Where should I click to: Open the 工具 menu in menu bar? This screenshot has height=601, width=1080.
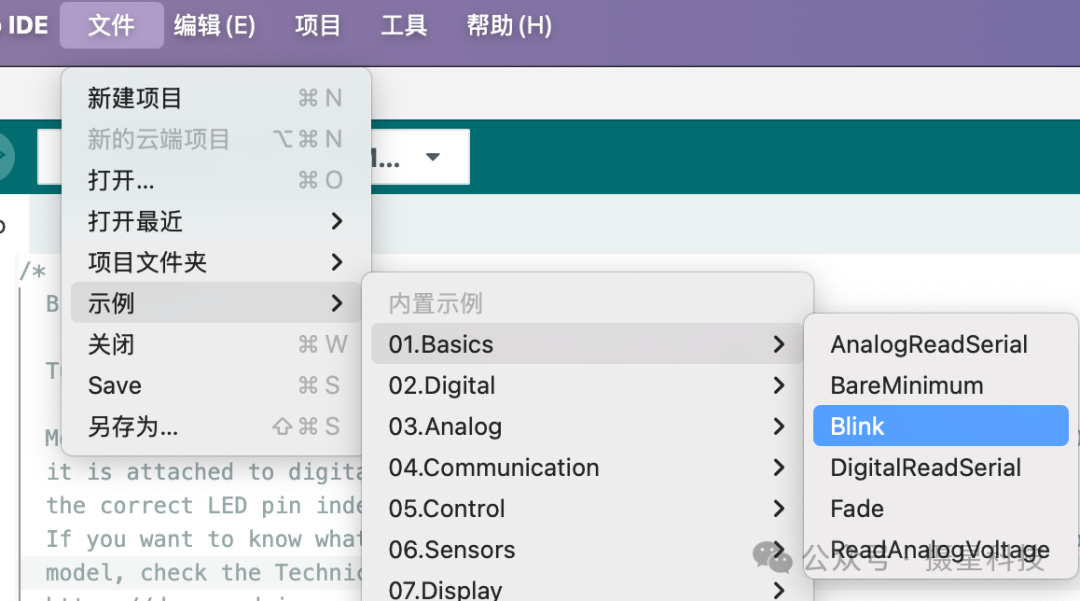(x=404, y=25)
